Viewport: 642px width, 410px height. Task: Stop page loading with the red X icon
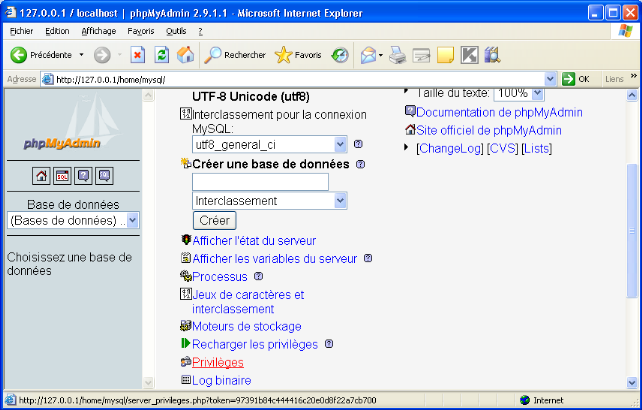point(138,55)
